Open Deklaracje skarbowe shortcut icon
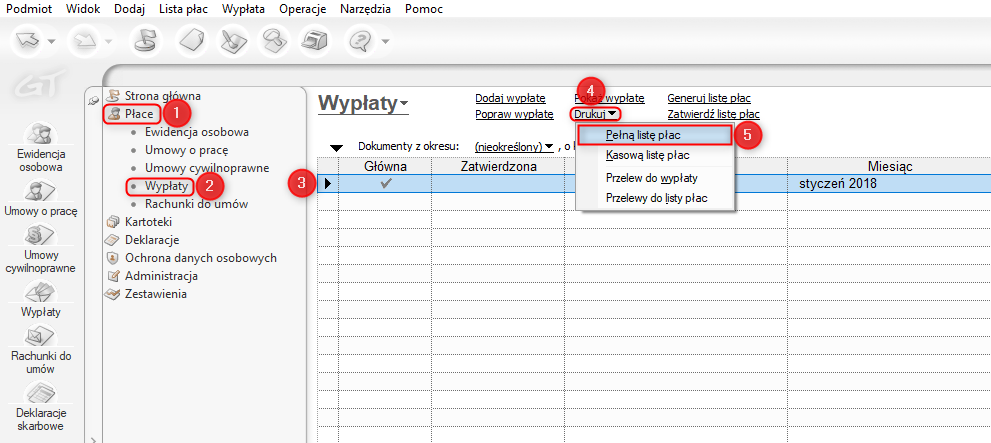This screenshot has width=991, height=443. pos(40,394)
